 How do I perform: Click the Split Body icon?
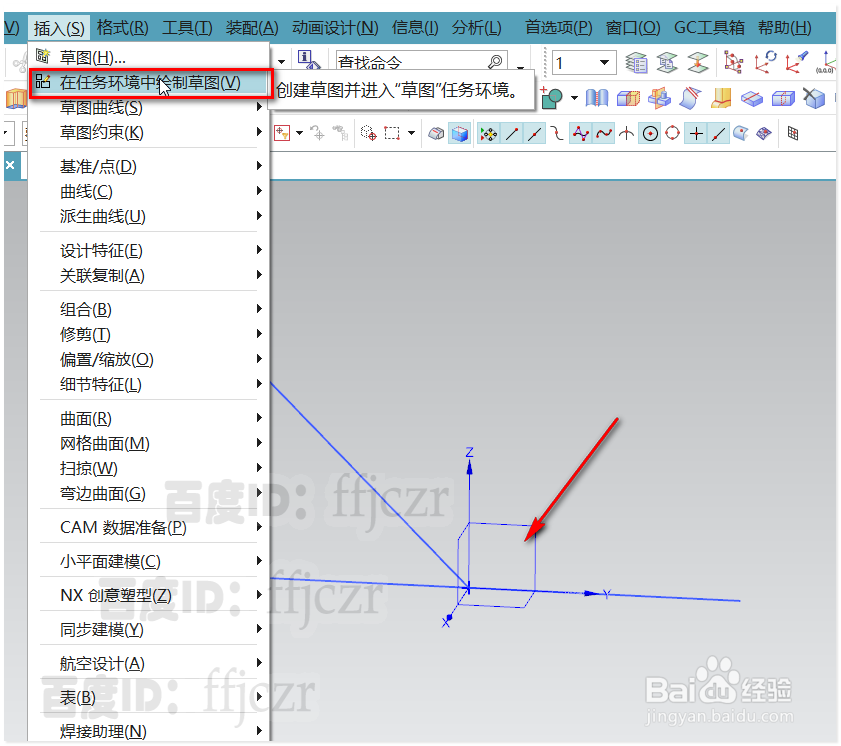coord(659,98)
